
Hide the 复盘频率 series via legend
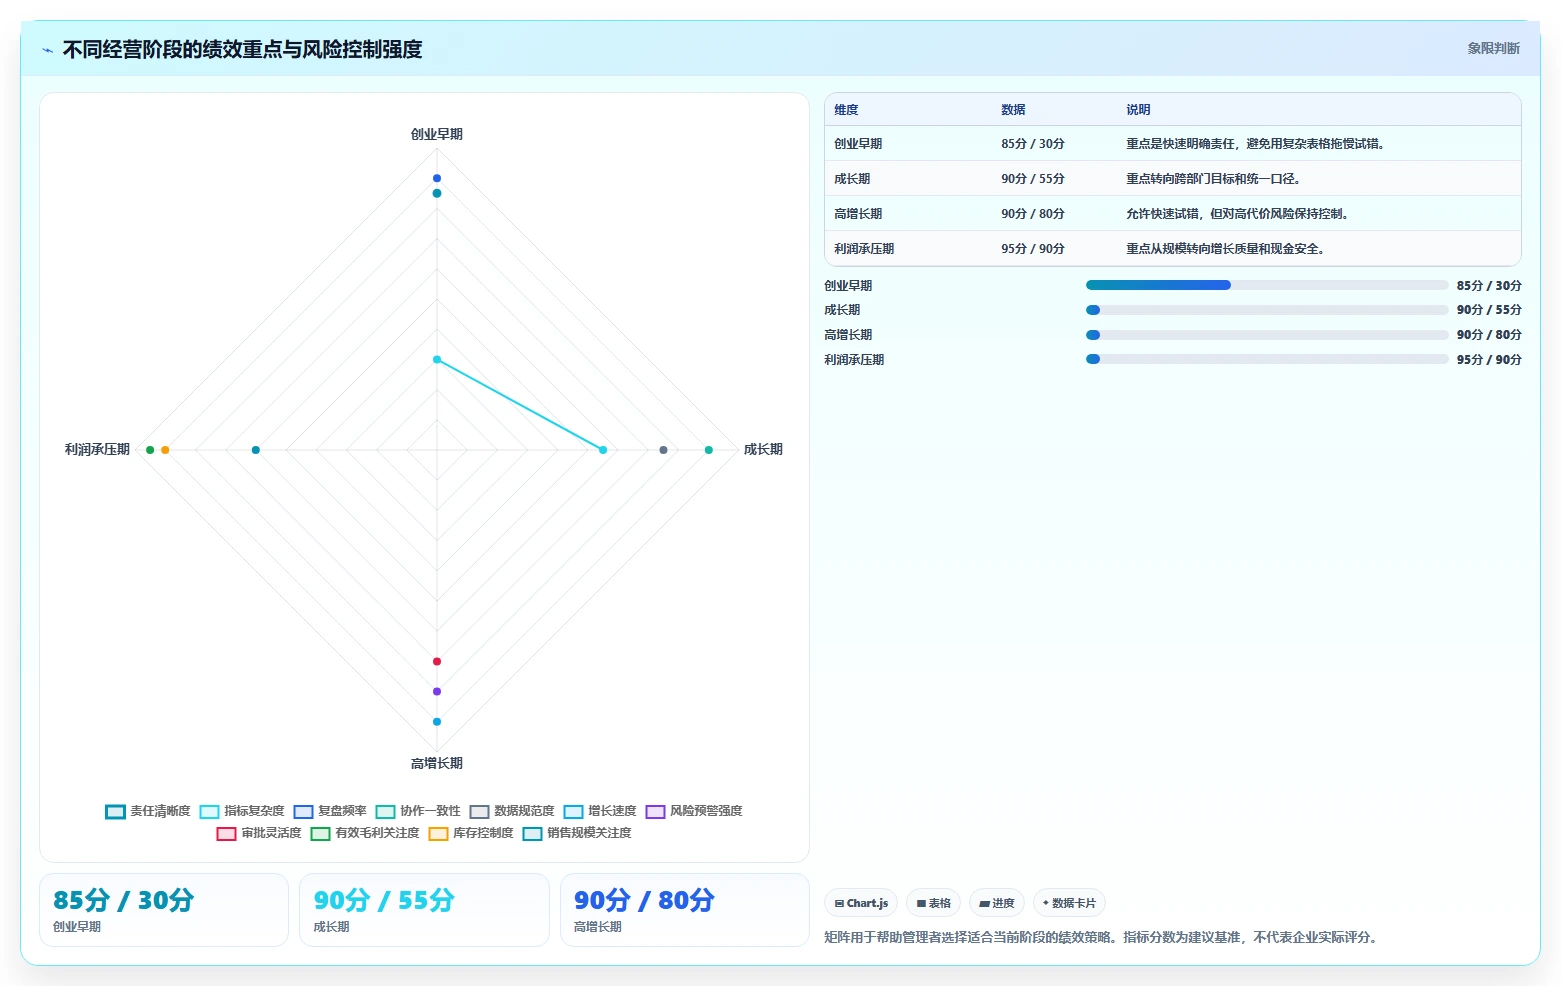point(330,811)
